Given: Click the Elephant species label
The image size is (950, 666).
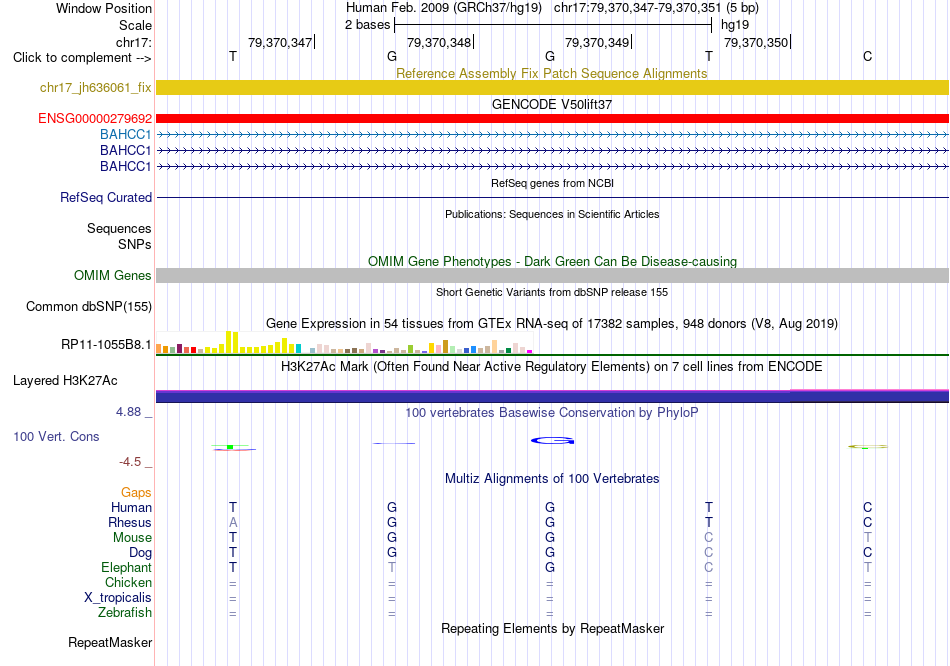Looking at the screenshot, I should tap(126, 567).
